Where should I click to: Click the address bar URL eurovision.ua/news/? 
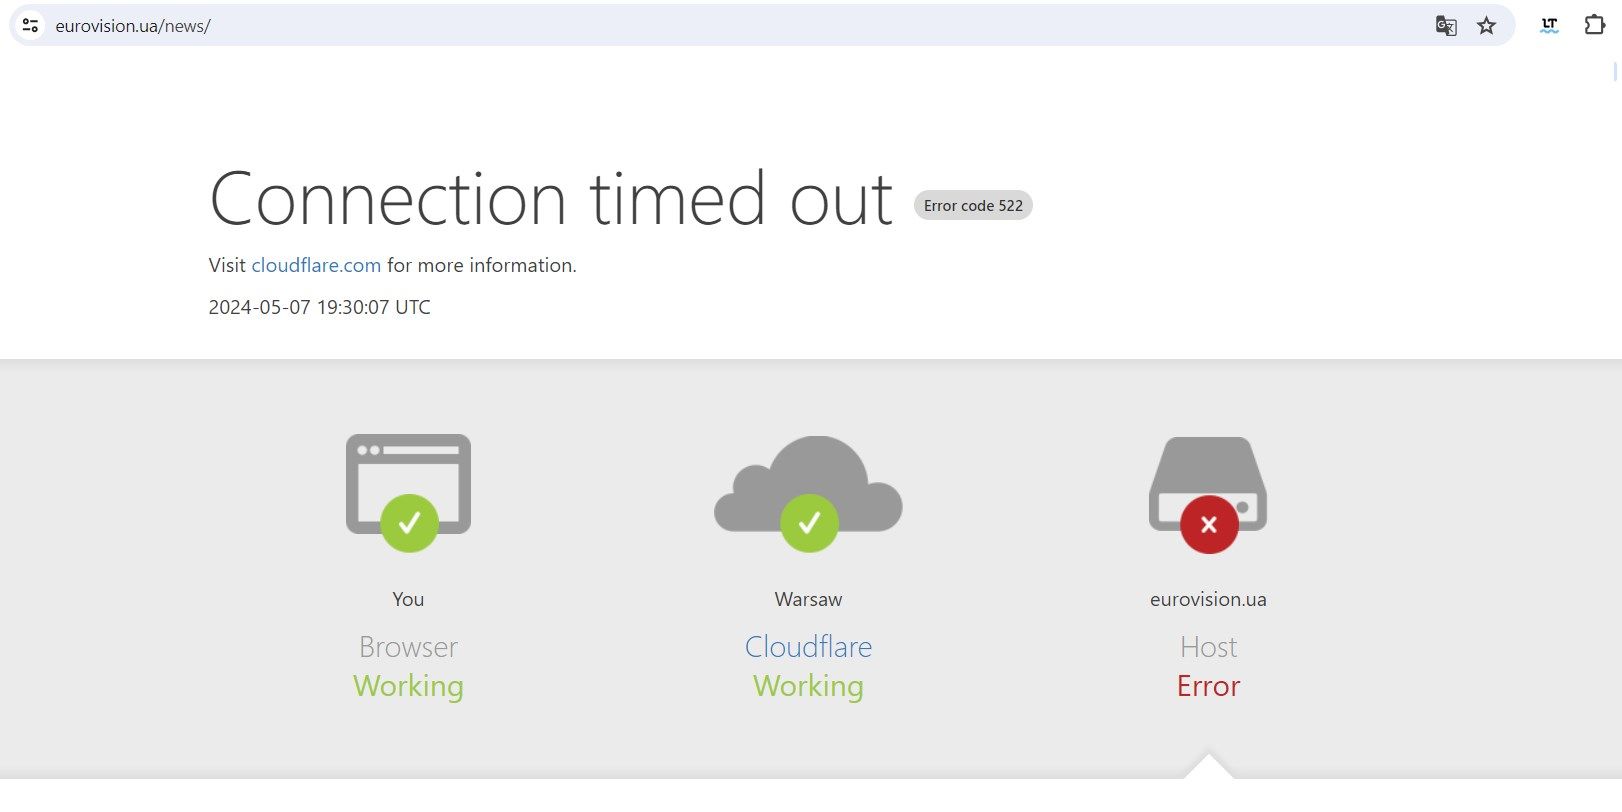133,26
